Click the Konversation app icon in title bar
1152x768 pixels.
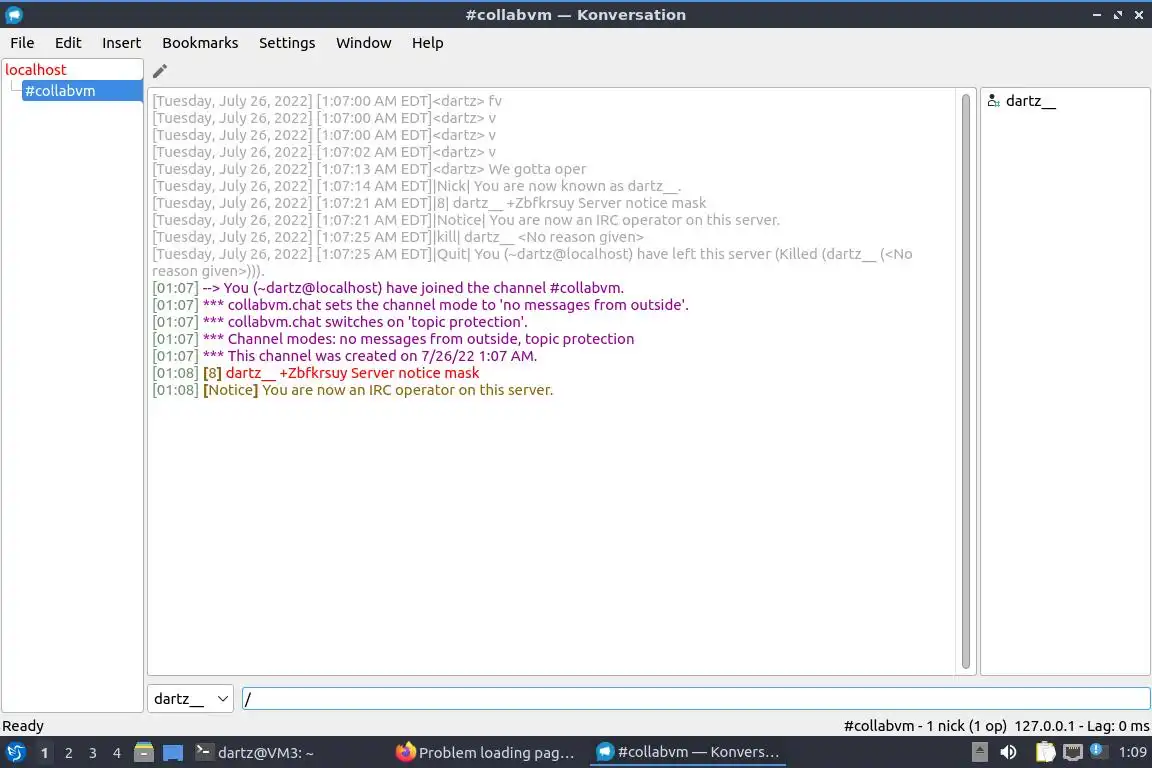click(x=14, y=15)
